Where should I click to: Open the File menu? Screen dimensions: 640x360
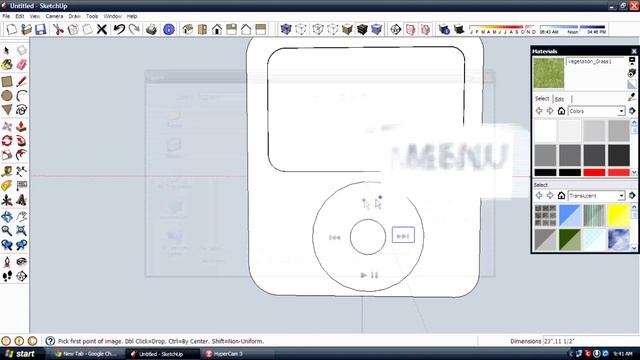click(x=6, y=16)
